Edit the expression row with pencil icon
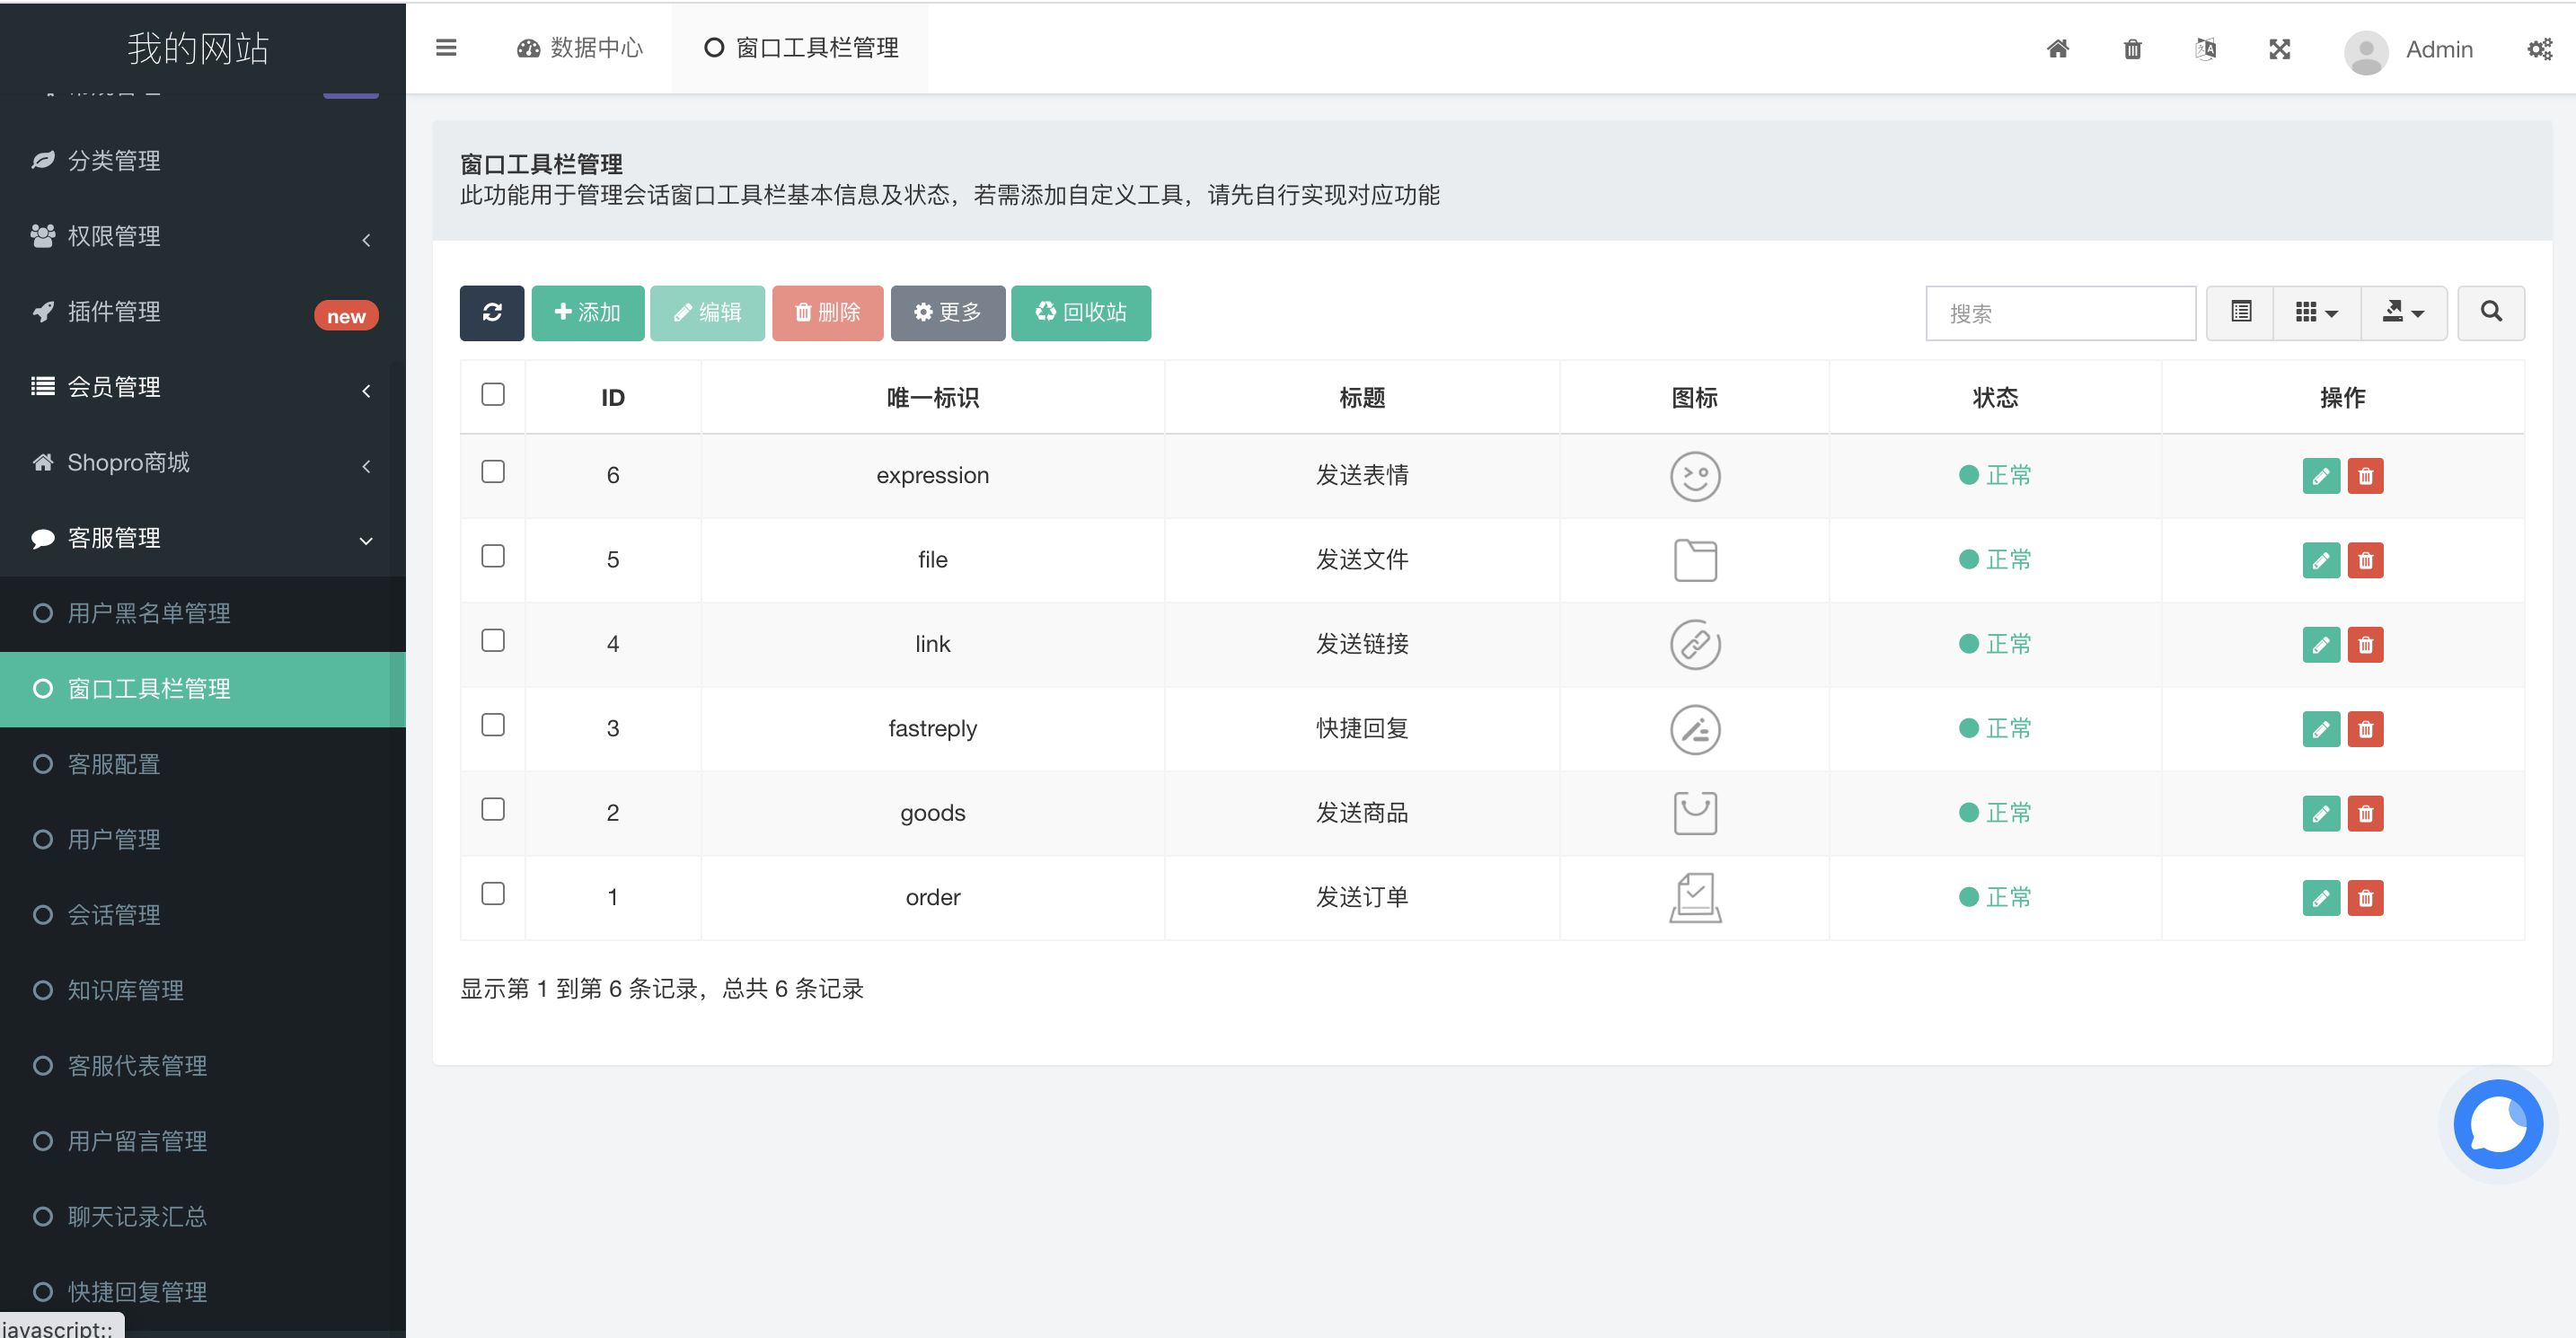Viewport: 2576px width, 1338px height. tap(2320, 476)
